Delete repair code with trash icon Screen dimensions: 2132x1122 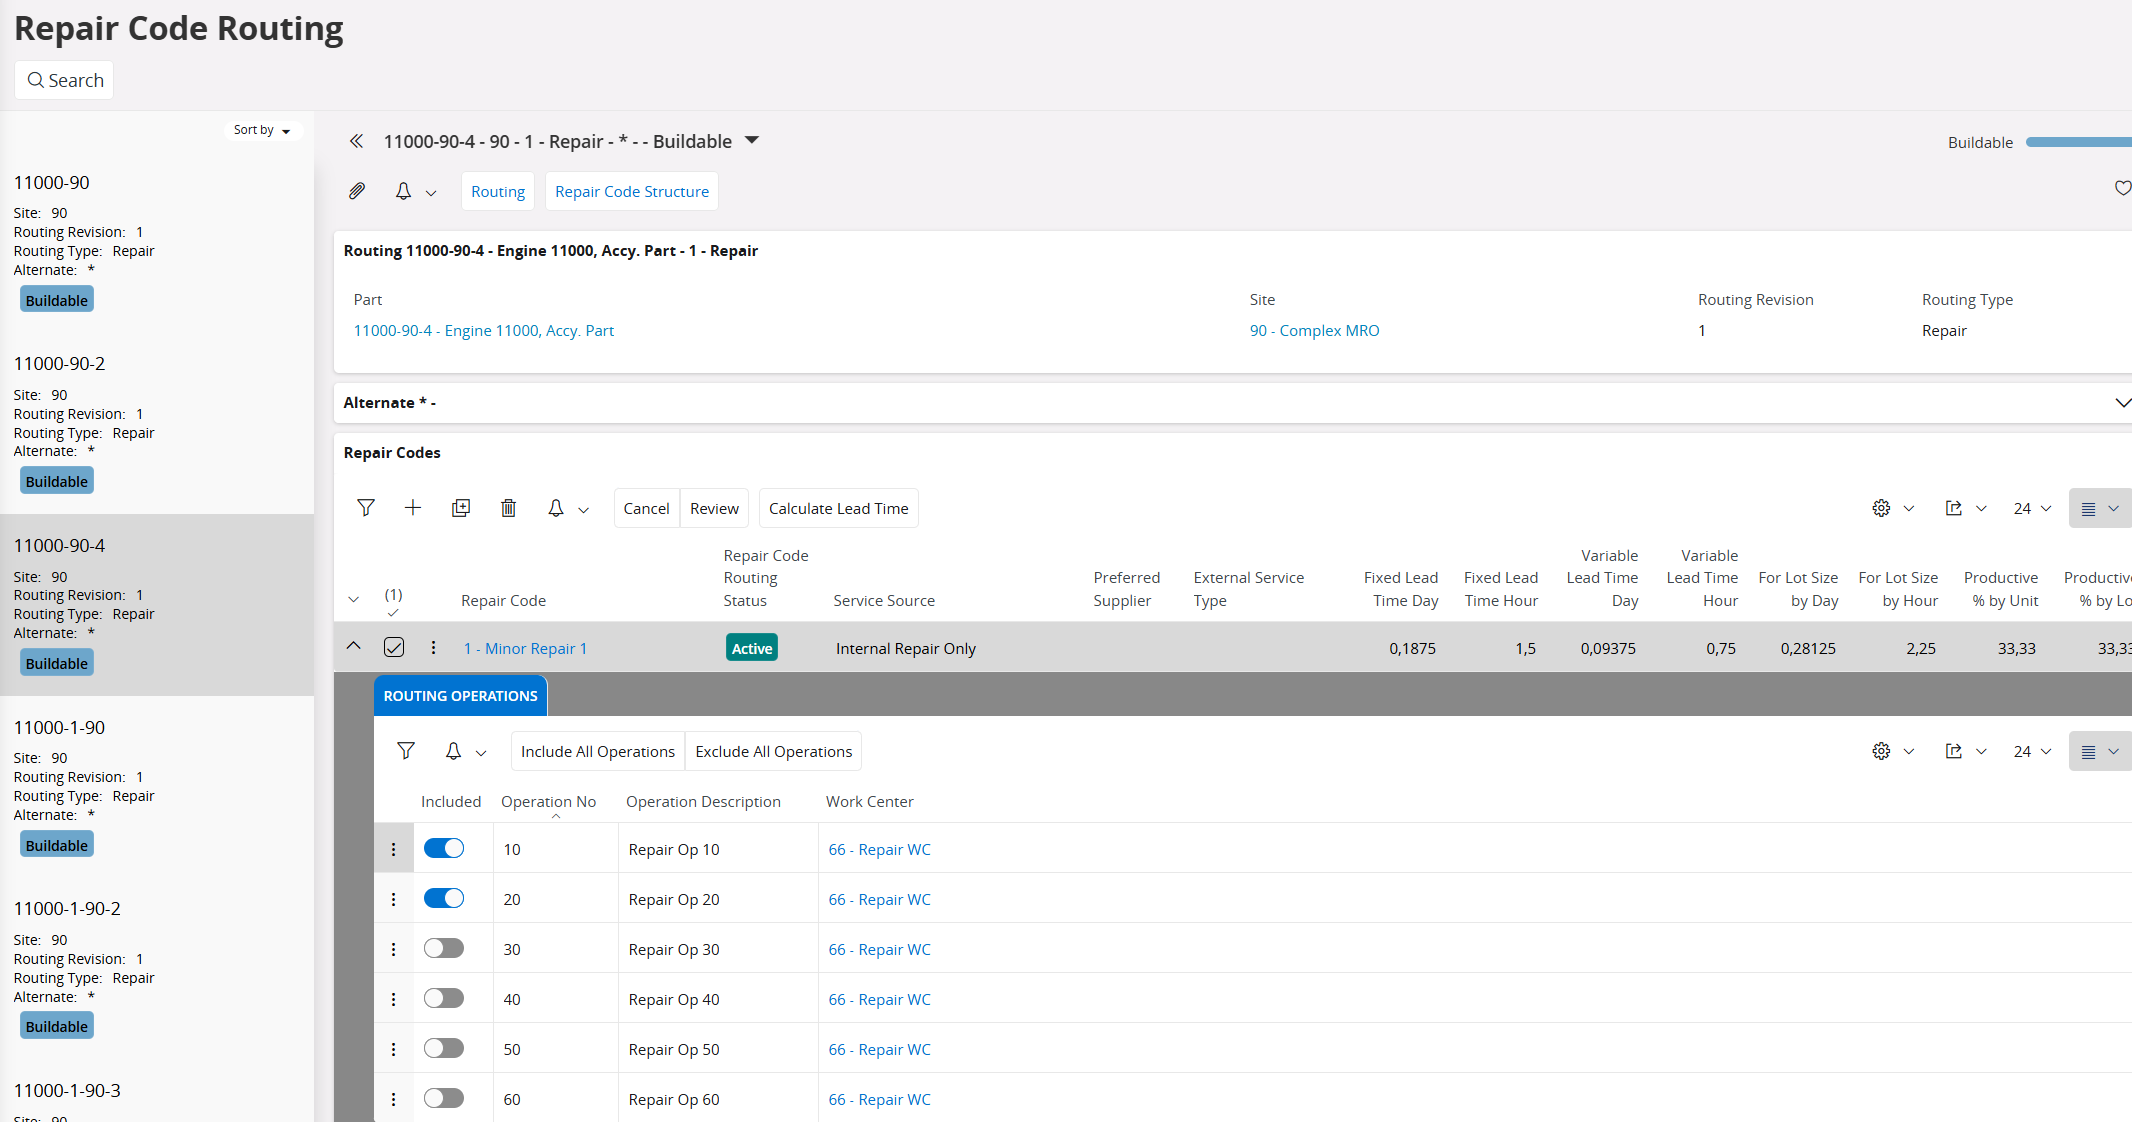coord(508,508)
